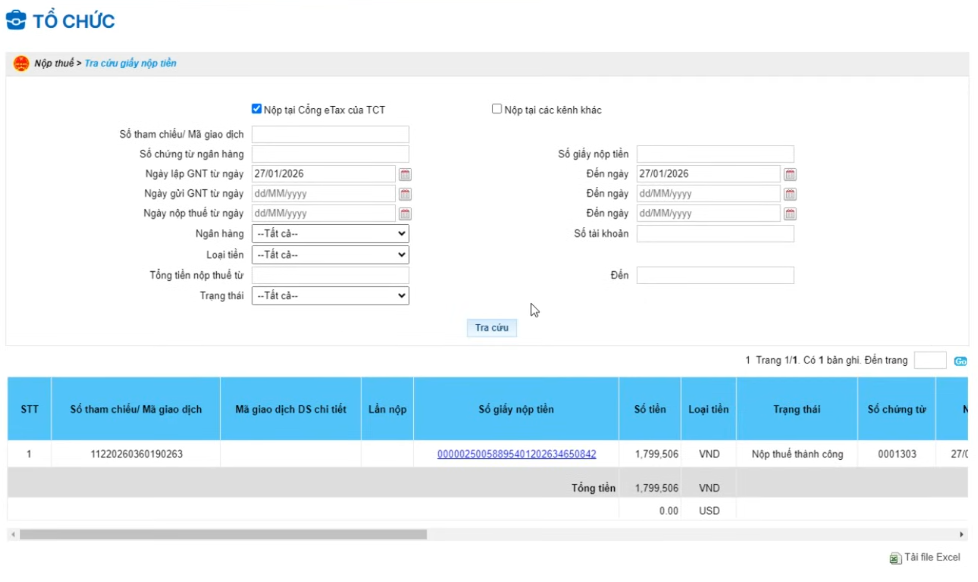Click Trạng thái column header
978x582 pixels.
(x=796, y=409)
